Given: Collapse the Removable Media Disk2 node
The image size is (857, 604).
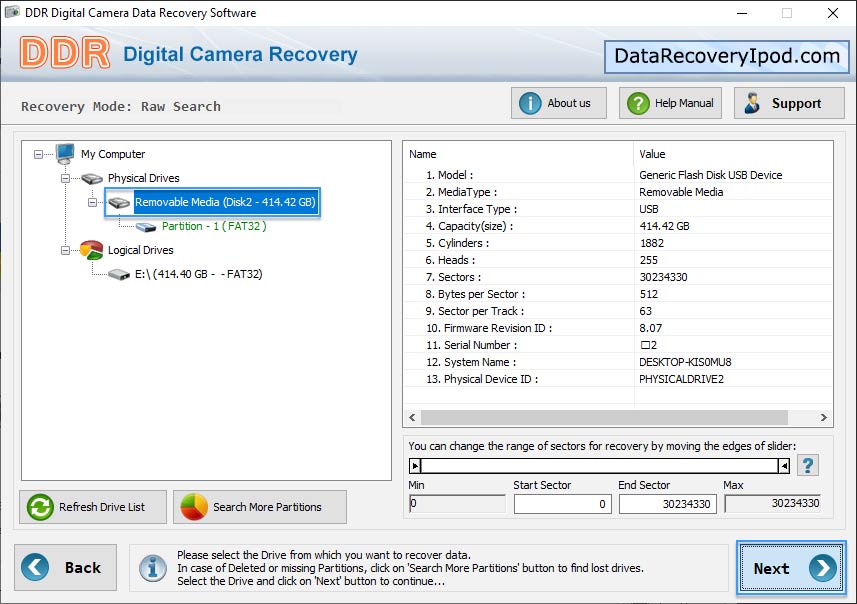Looking at the screenshot, I should point(92,202).
